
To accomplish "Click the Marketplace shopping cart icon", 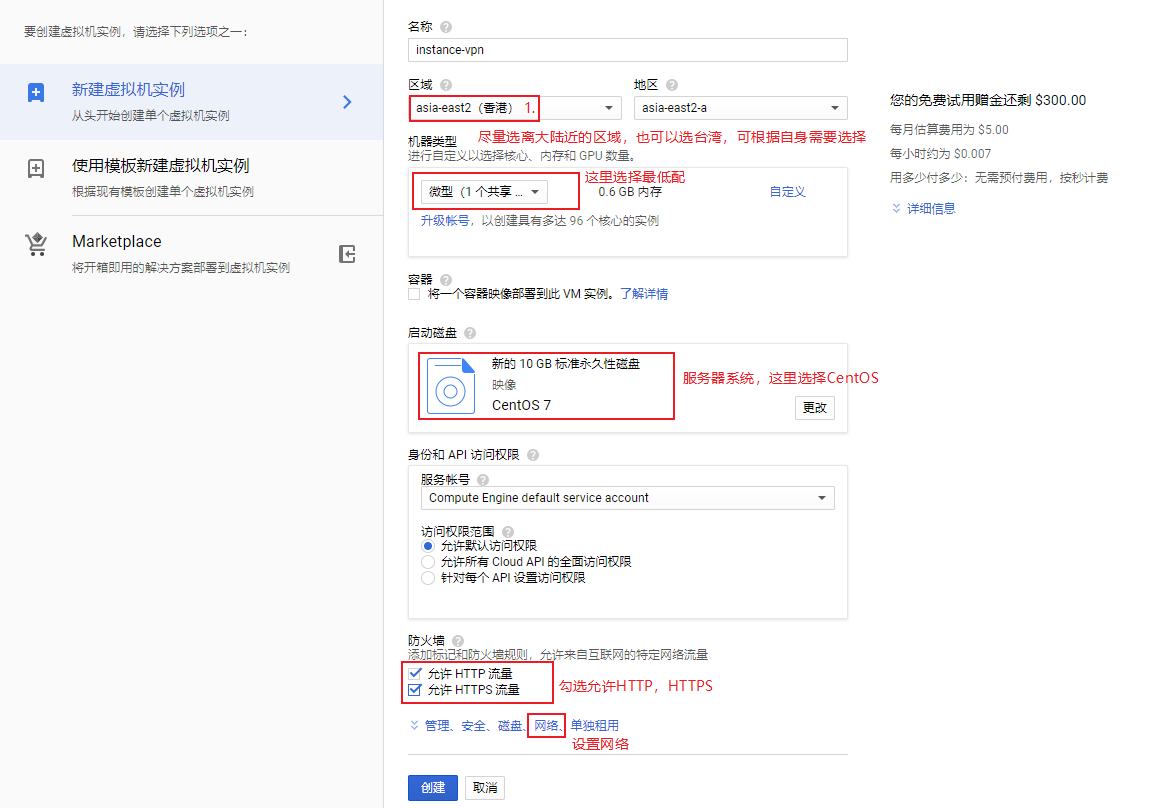I will [36, 244].
